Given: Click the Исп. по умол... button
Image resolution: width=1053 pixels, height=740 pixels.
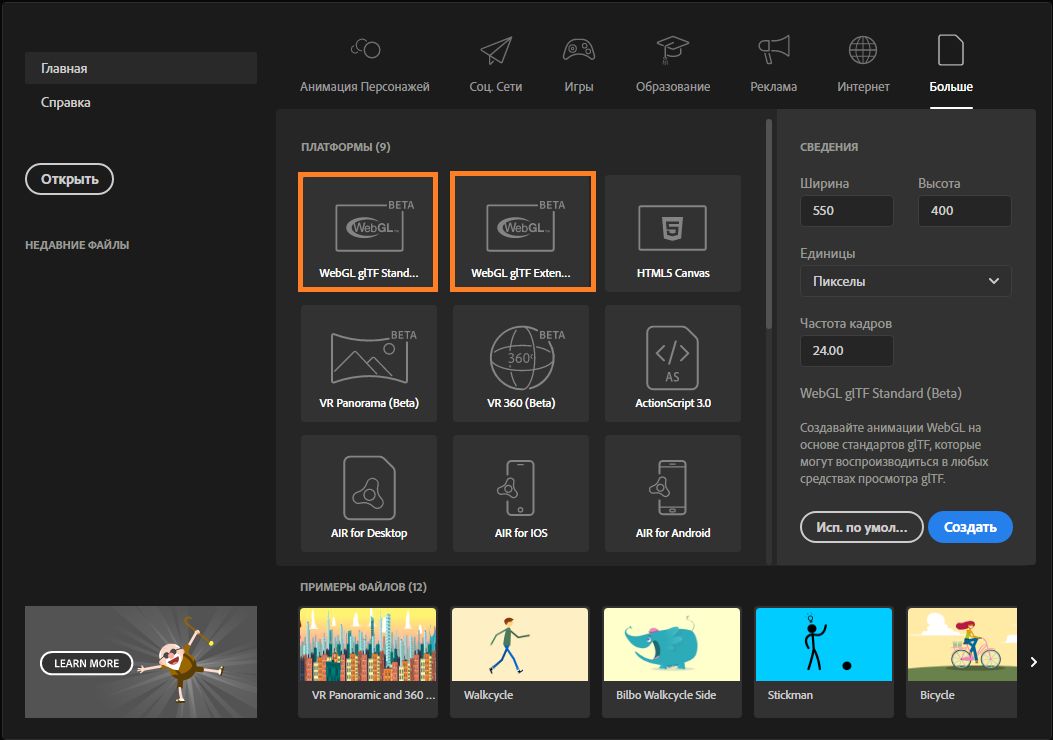Looking at the screenshot, I should (x=862, y=527).
